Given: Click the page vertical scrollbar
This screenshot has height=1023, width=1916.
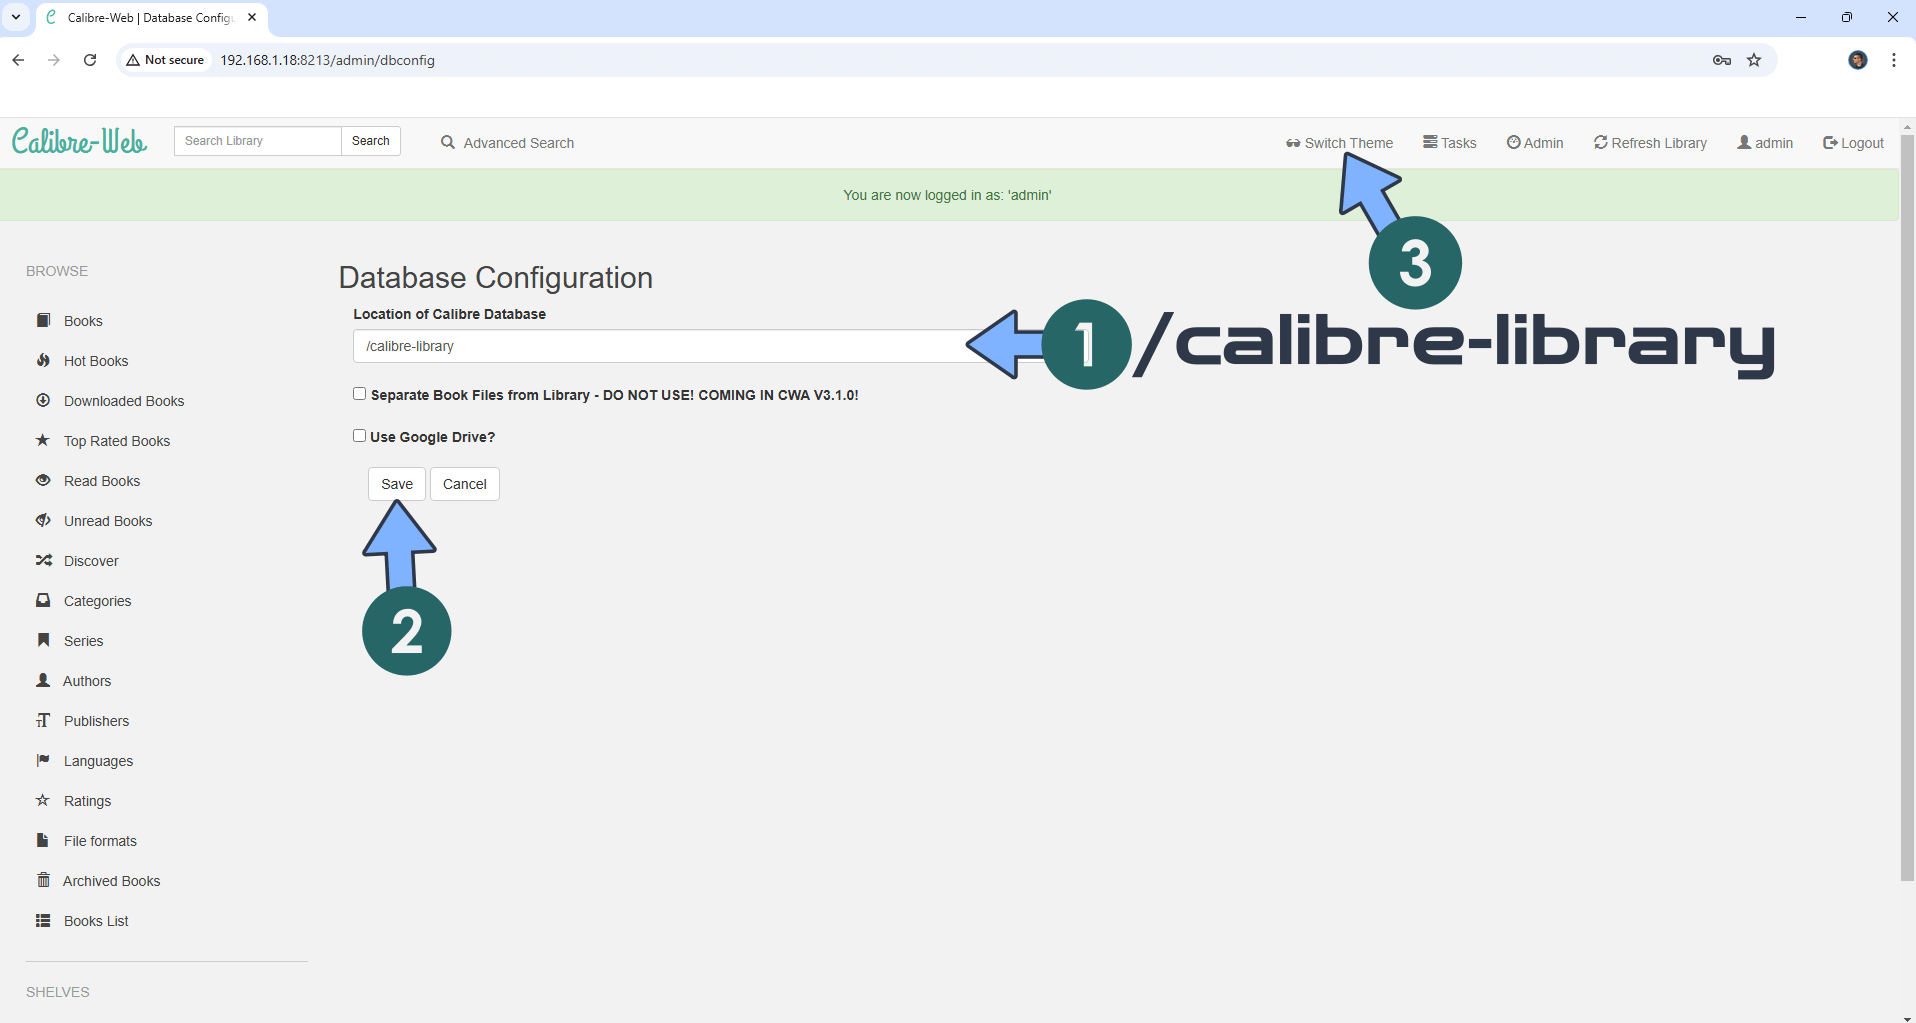Looking at the screenshot, I should point(1907,508).
